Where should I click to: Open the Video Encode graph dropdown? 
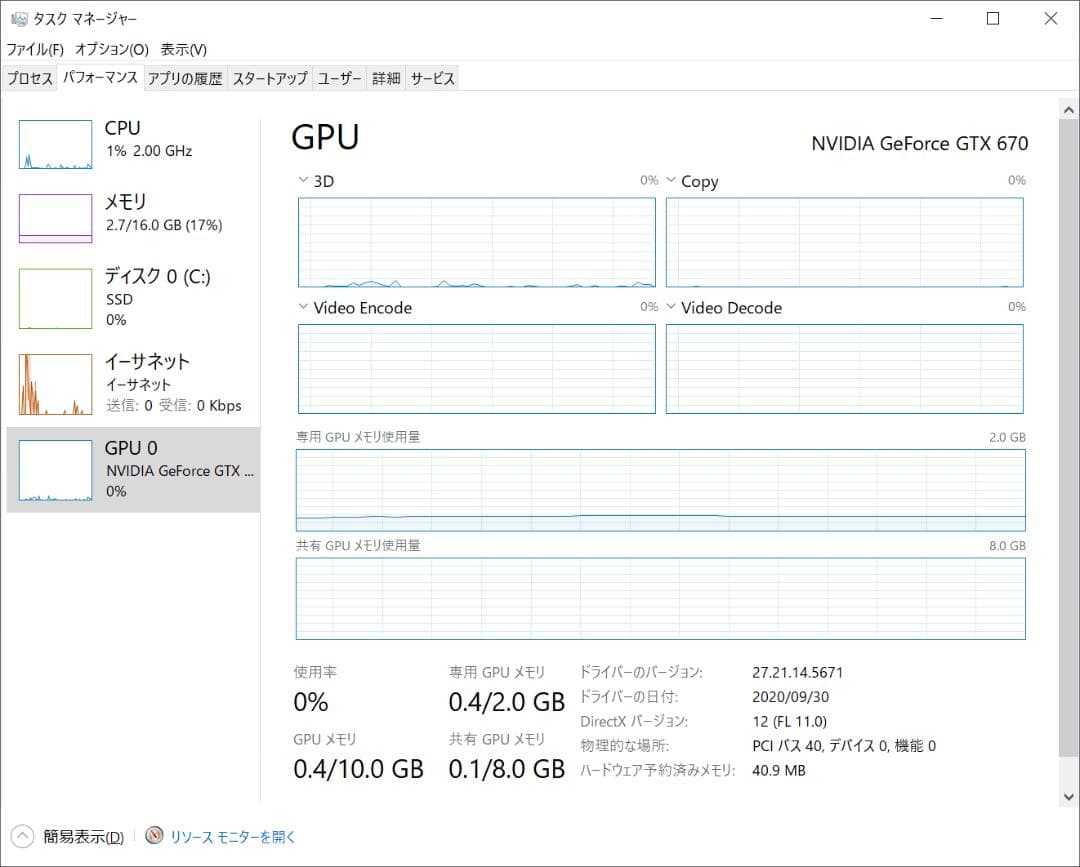point(301,307)
